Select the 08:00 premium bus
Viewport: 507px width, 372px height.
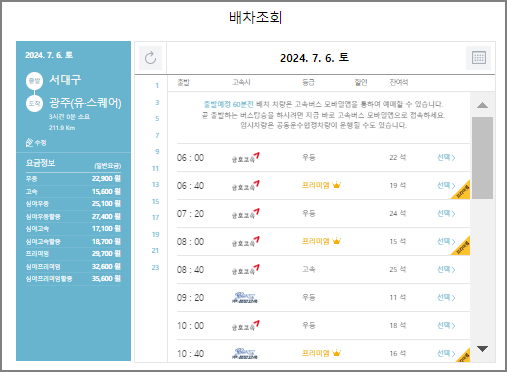coord(446,241)
